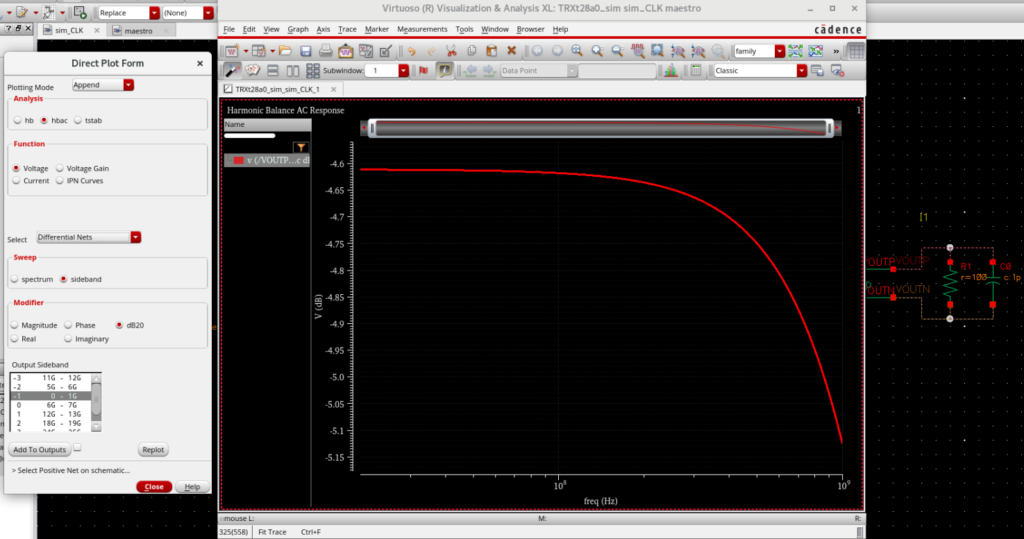This screenshot has width=1024, height=539.
Task: Click the zoom in magnifier icon
Action: pos(597,51)
